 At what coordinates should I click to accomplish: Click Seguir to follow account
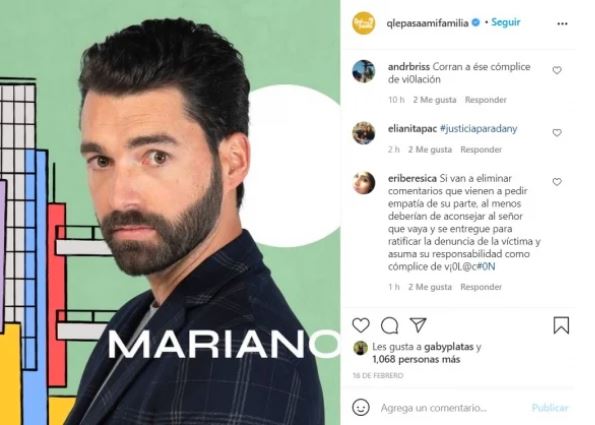(505, 22)
